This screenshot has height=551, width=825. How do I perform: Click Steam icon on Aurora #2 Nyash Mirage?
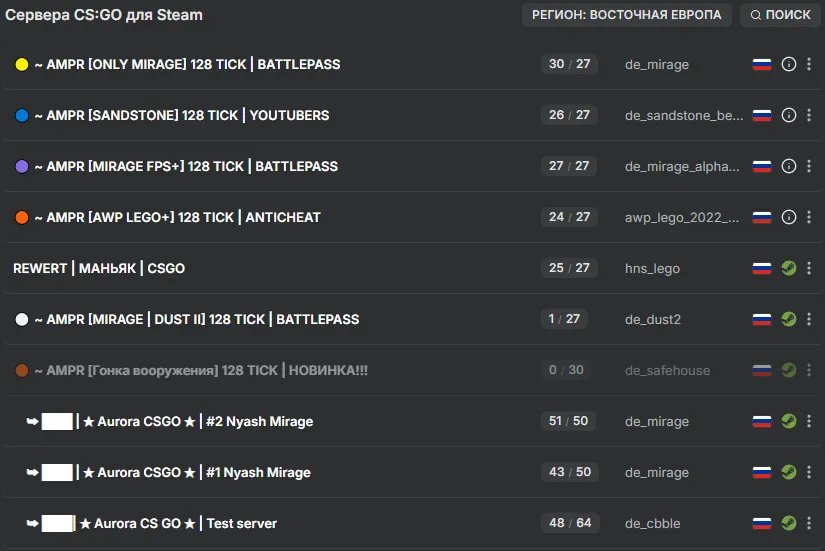(x=788, y=421)
